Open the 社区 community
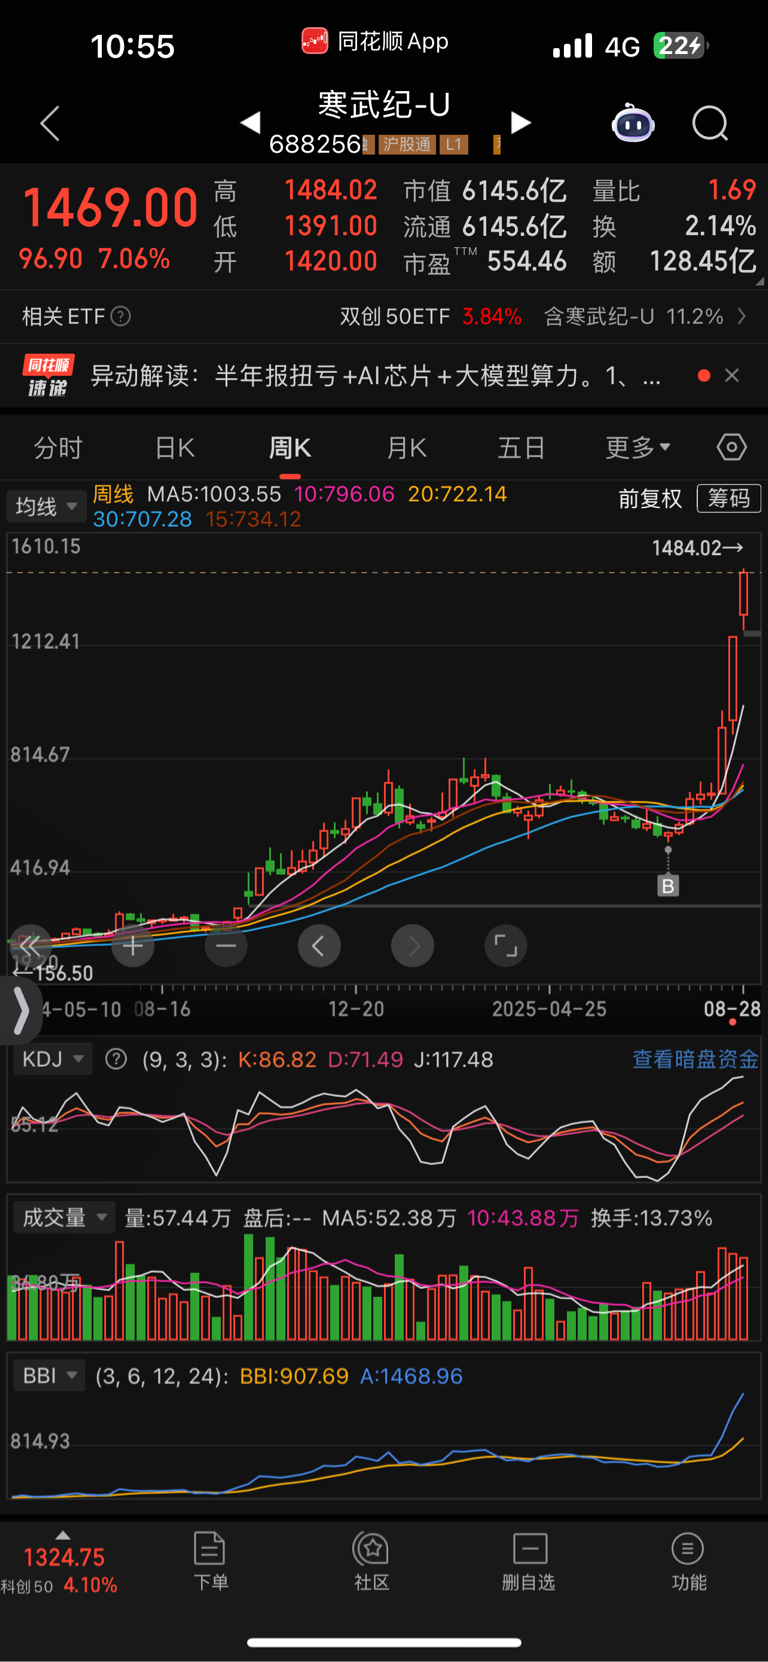 pyautogui.click(x=371, y=1562)
